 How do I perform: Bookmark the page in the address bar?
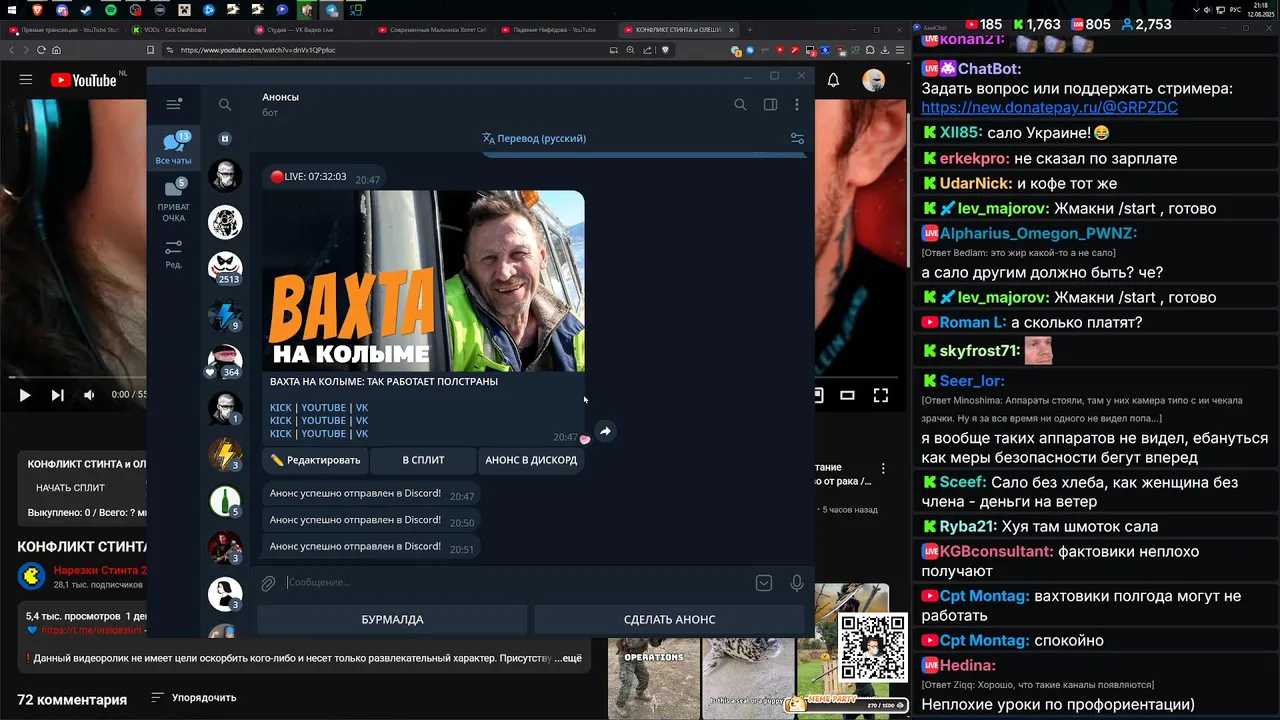click(150, 50)
